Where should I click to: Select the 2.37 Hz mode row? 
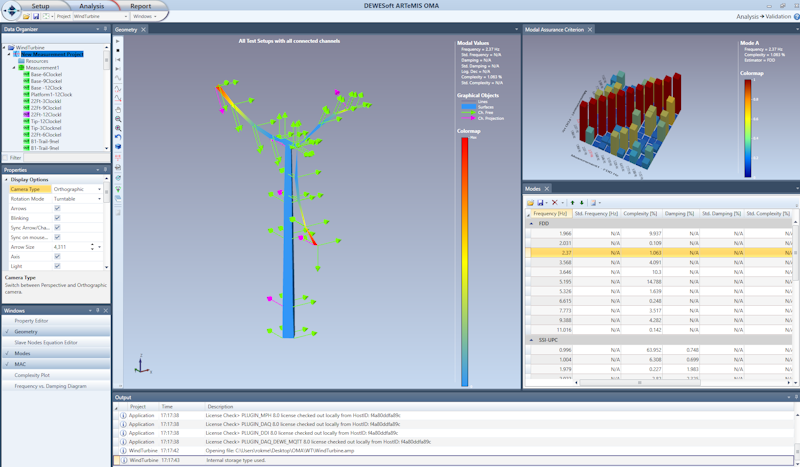click(659, 253)
